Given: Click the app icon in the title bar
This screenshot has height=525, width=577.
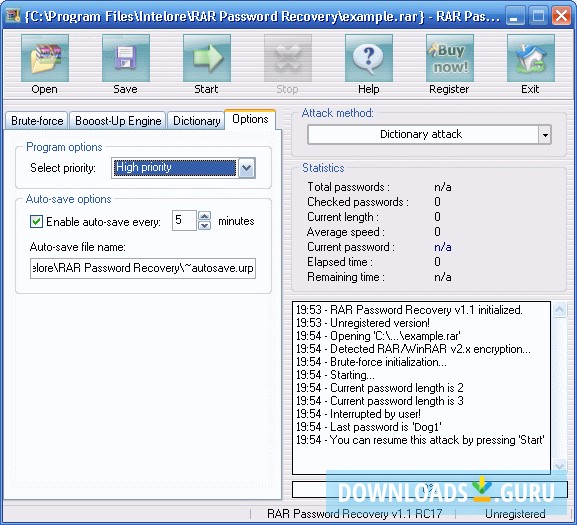Looking at the screenshot, I should pos(12,16).
